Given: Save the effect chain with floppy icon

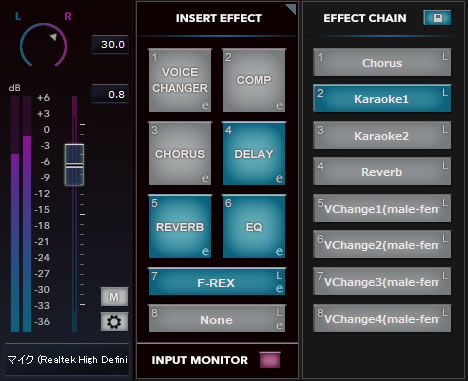Looking at the screenshot, I should [437, 18].
